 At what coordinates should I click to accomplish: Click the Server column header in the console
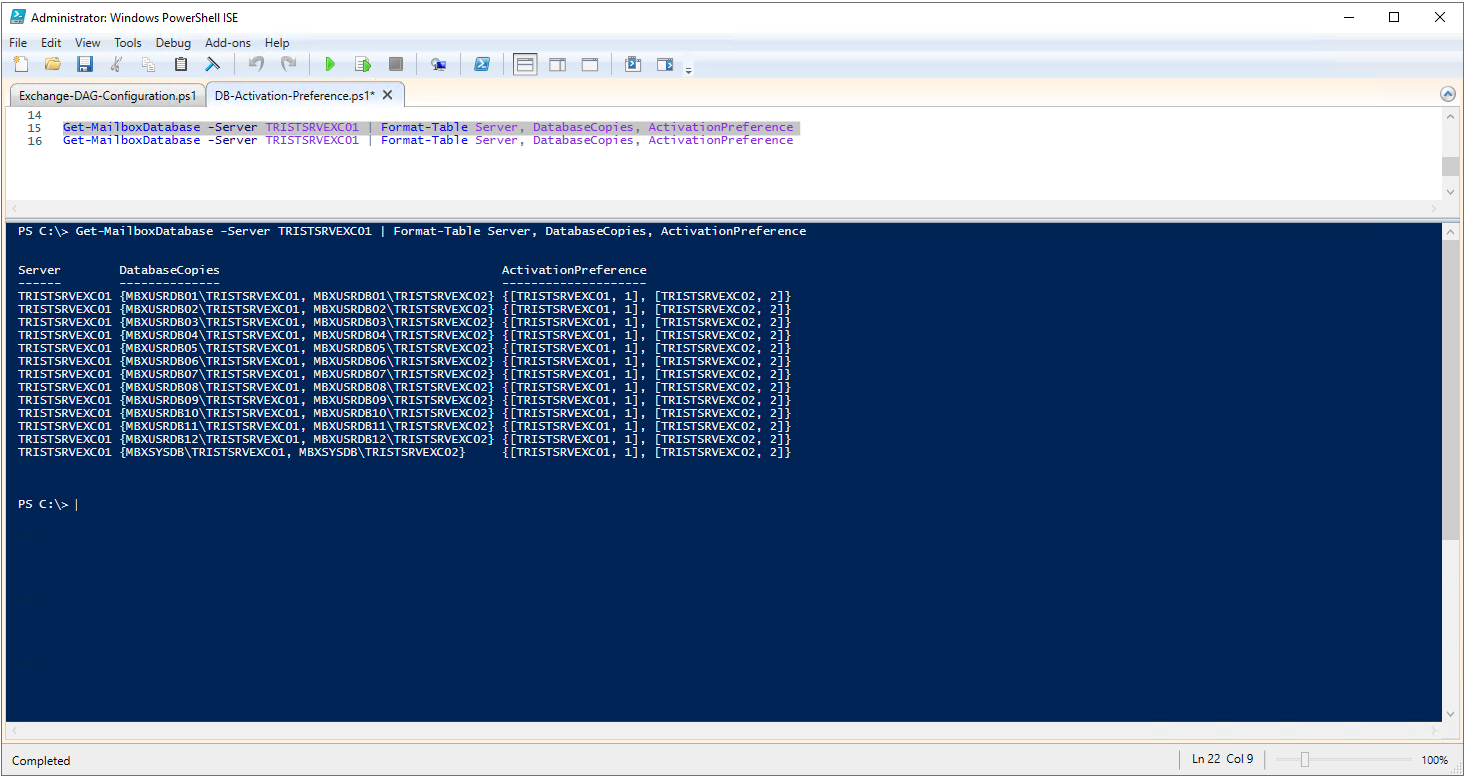39,270
